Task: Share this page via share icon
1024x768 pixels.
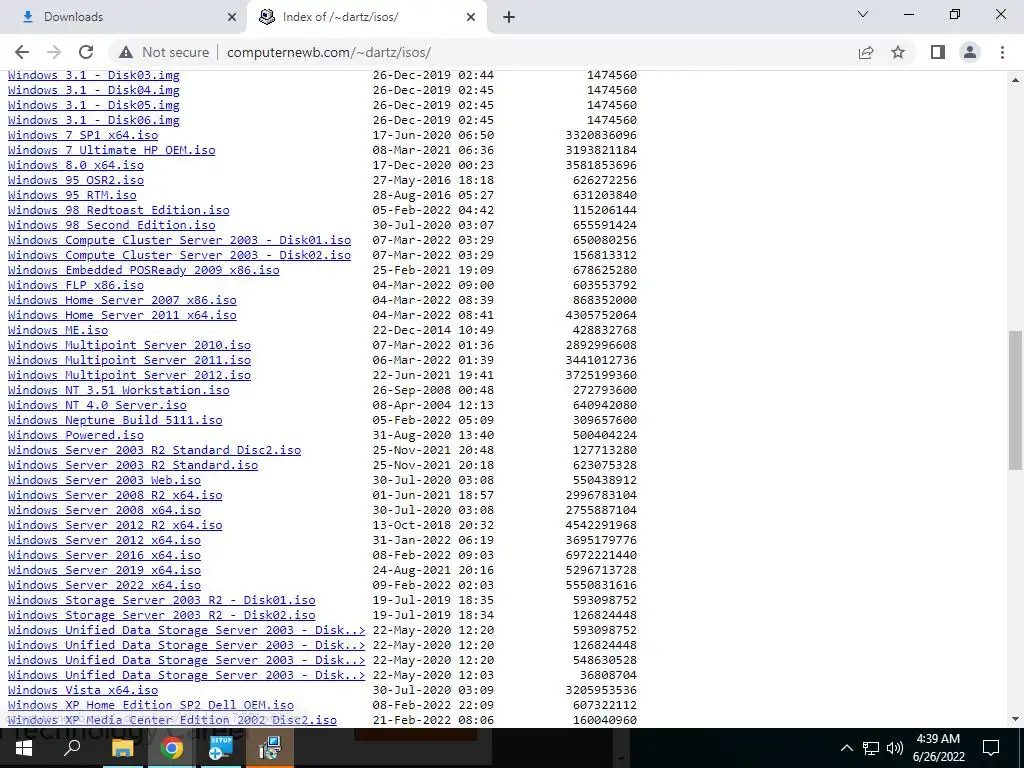Action: 866,52
